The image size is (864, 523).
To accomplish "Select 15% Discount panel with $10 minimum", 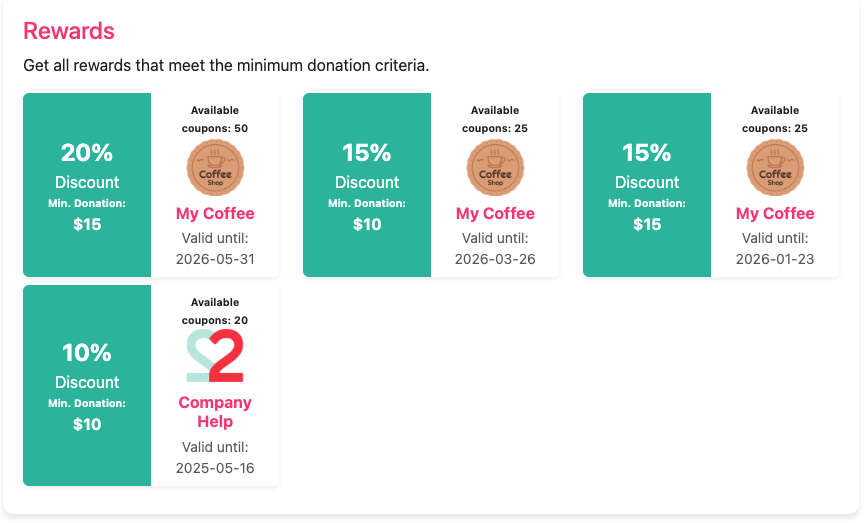I will [367, 185].
